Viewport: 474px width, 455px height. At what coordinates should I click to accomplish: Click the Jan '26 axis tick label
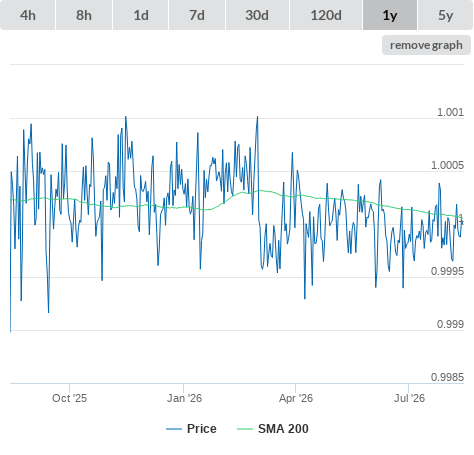coord(184,398)
